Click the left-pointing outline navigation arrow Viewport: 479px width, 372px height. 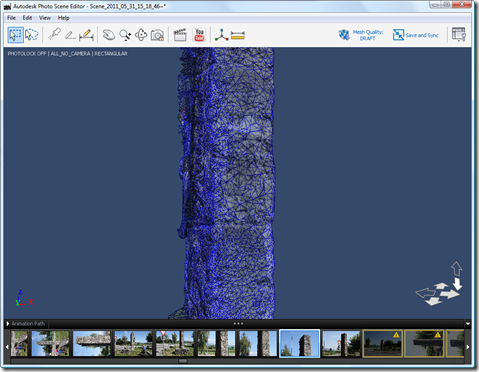tap(426, 293)
